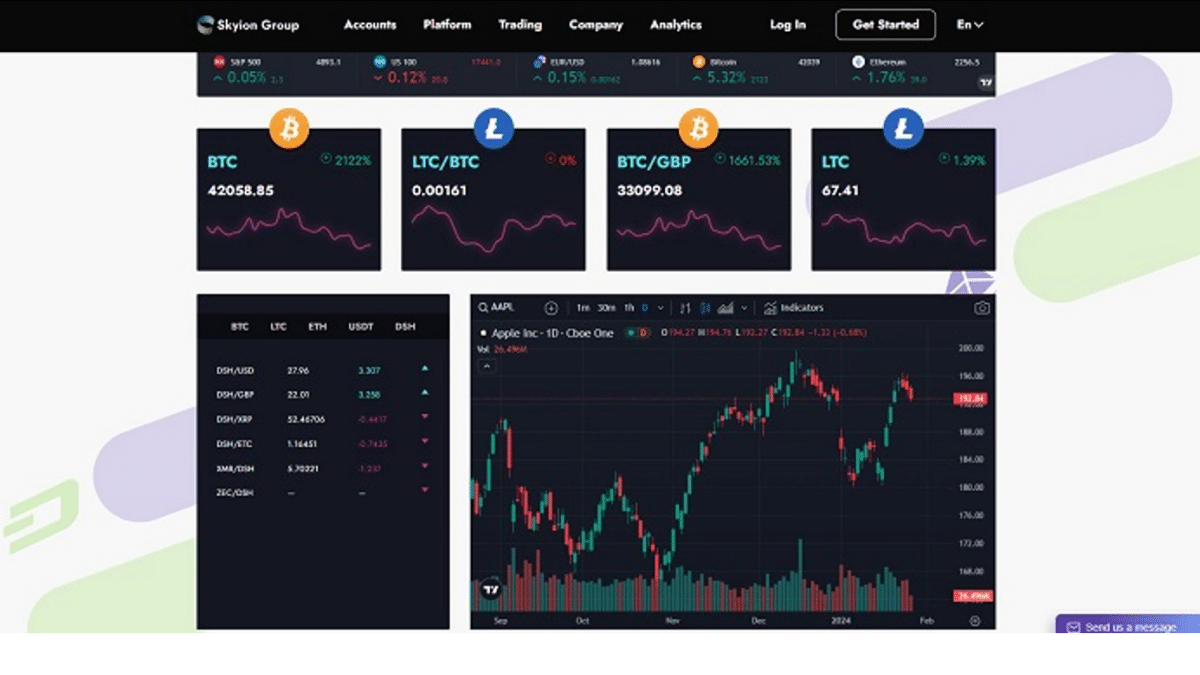Click the chart snapshot camera icon
The image size is (1200, 675).
pos(982,308)
